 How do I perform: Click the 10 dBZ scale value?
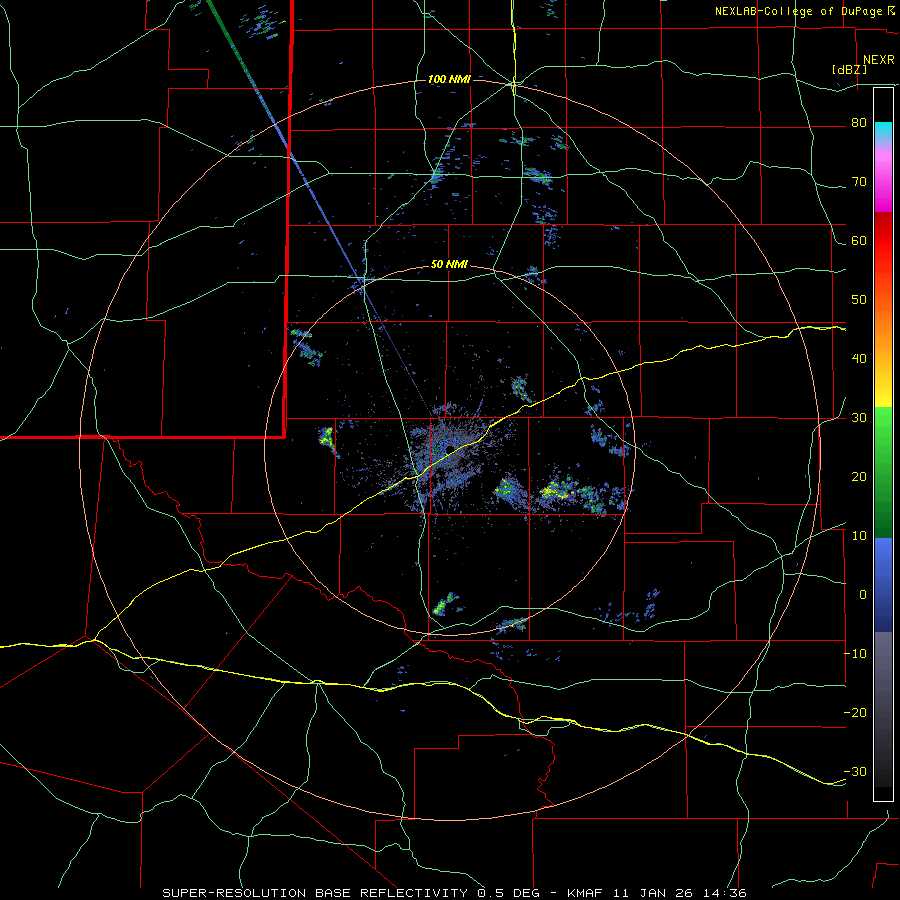[859, 536]
